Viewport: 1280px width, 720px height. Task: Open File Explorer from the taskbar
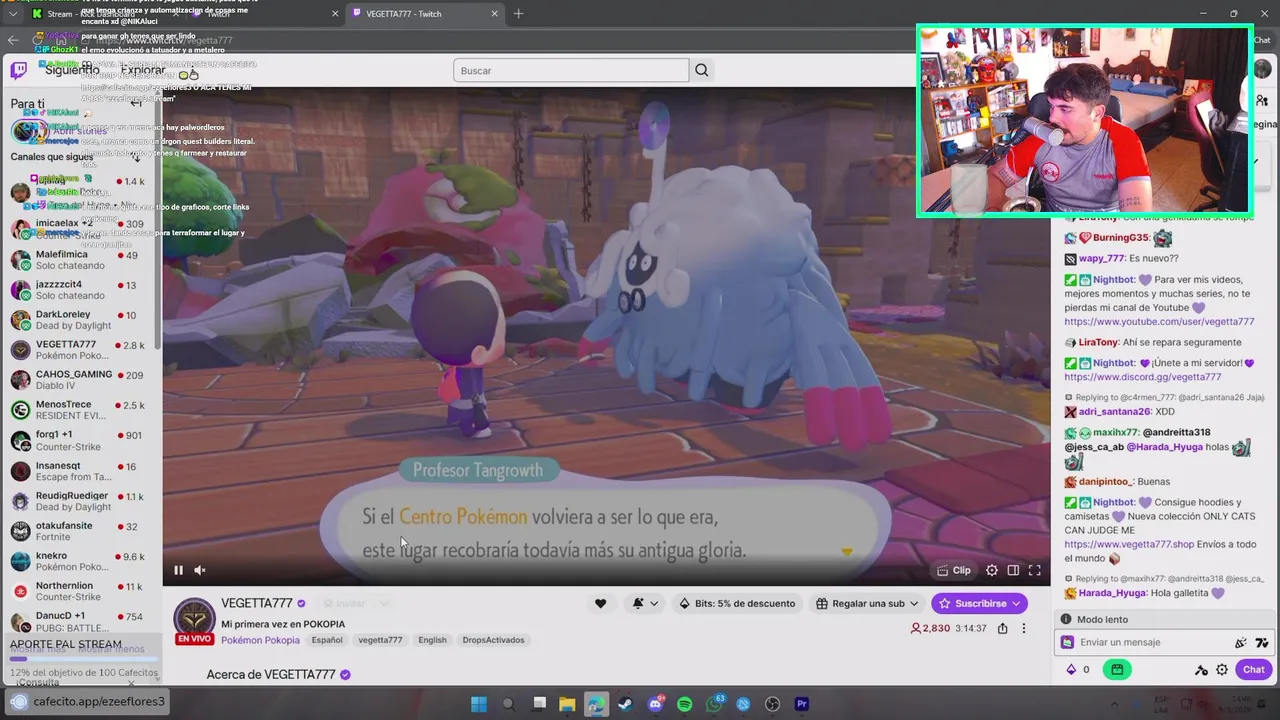[x=567, y=704]
